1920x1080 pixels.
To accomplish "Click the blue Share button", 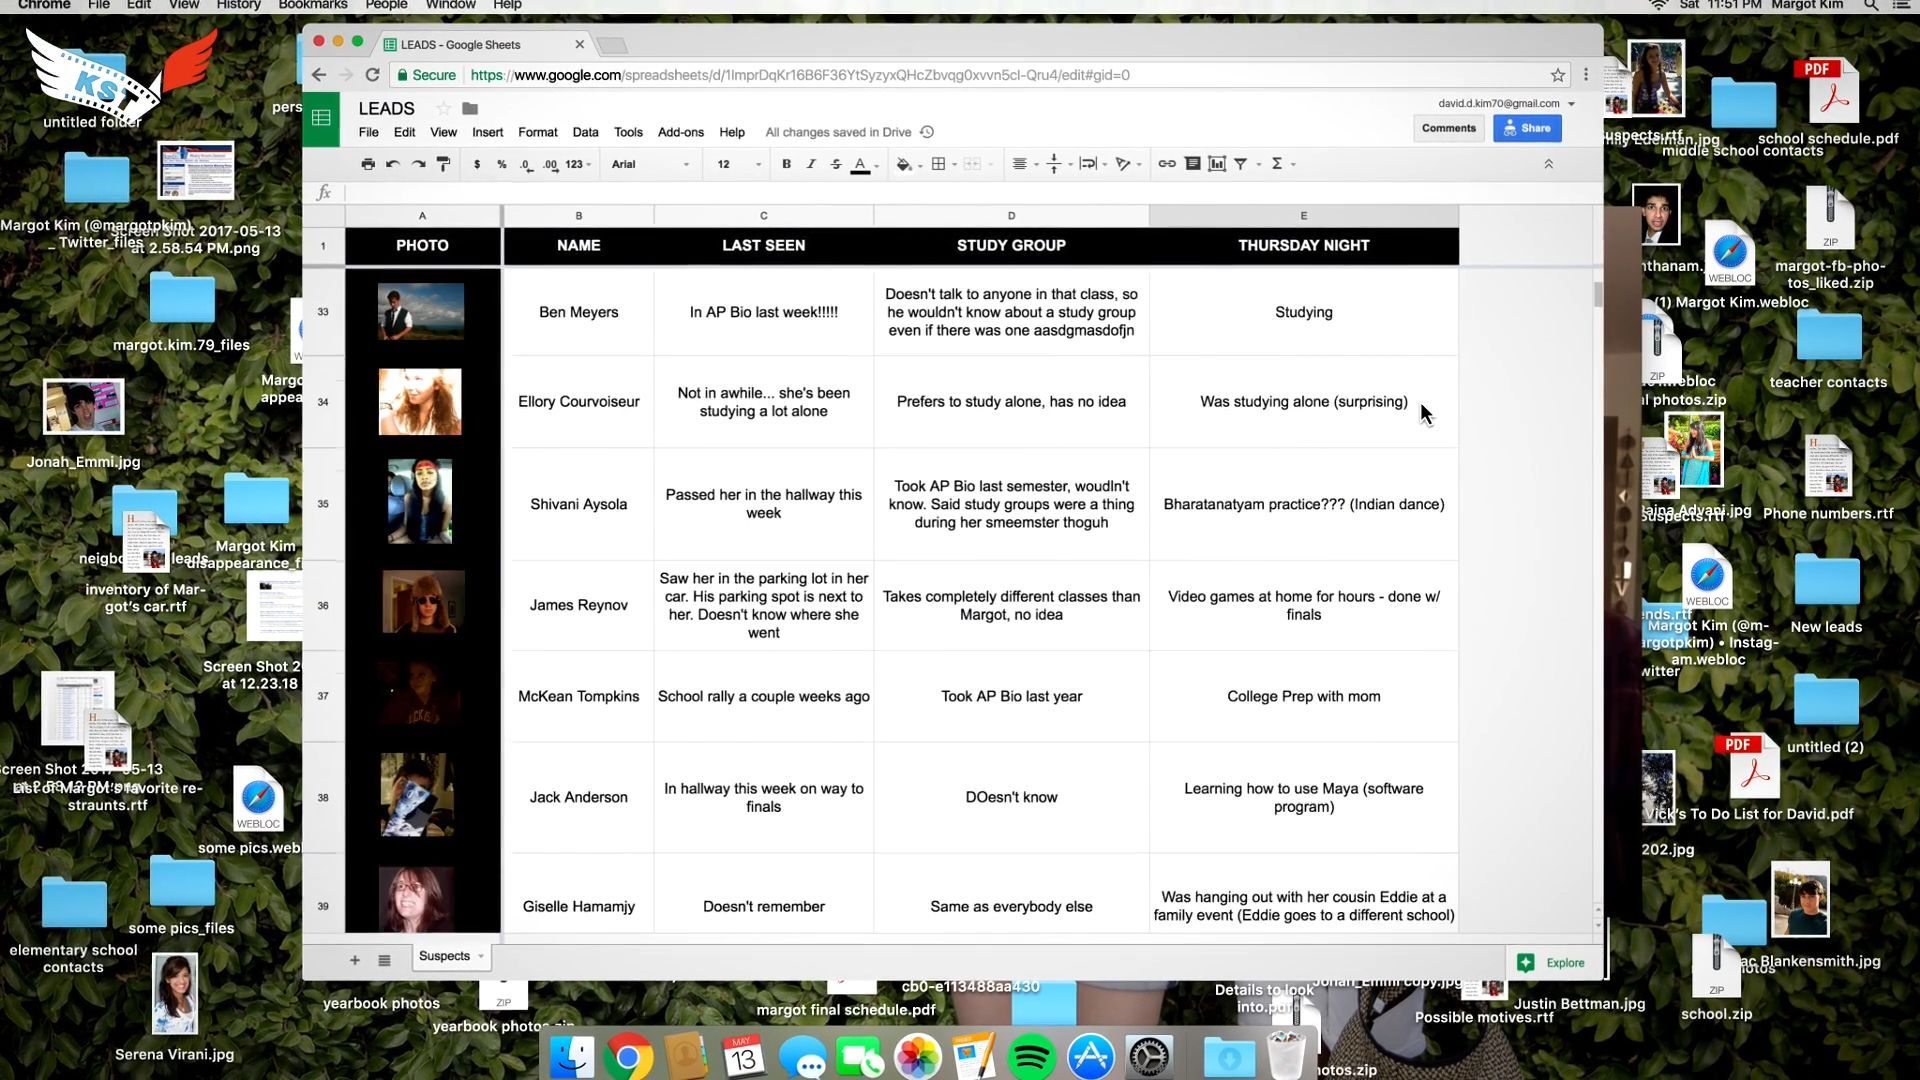I will 1526,128.
